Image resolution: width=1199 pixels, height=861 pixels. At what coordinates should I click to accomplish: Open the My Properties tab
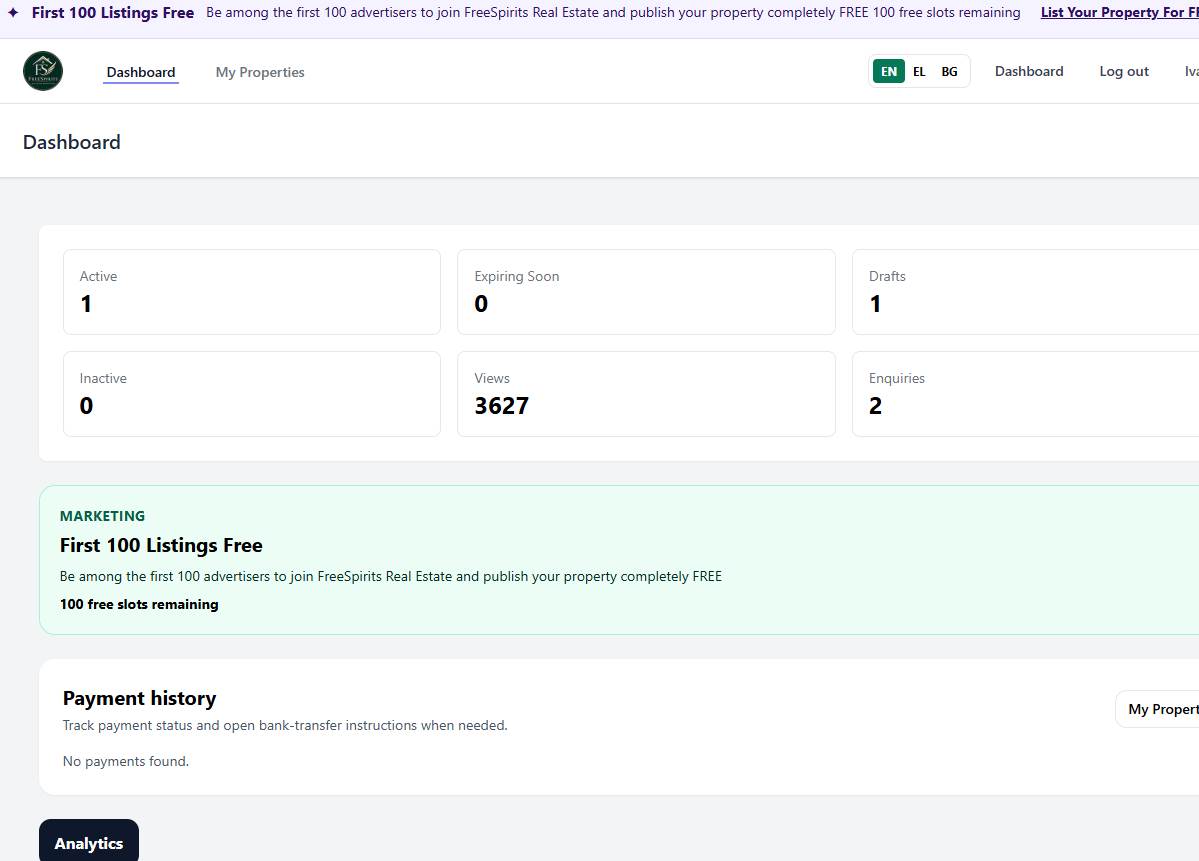click(260, 72)
